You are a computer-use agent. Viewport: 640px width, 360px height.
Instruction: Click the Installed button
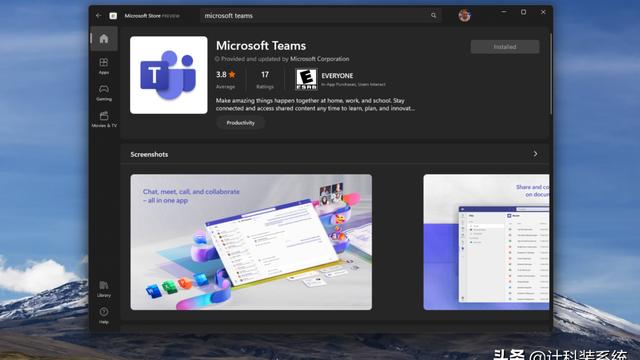505,47
